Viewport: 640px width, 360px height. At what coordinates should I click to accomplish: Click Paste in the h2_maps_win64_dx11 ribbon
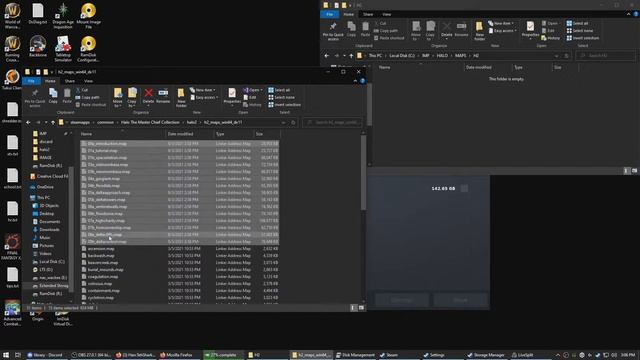pos(67,96)
